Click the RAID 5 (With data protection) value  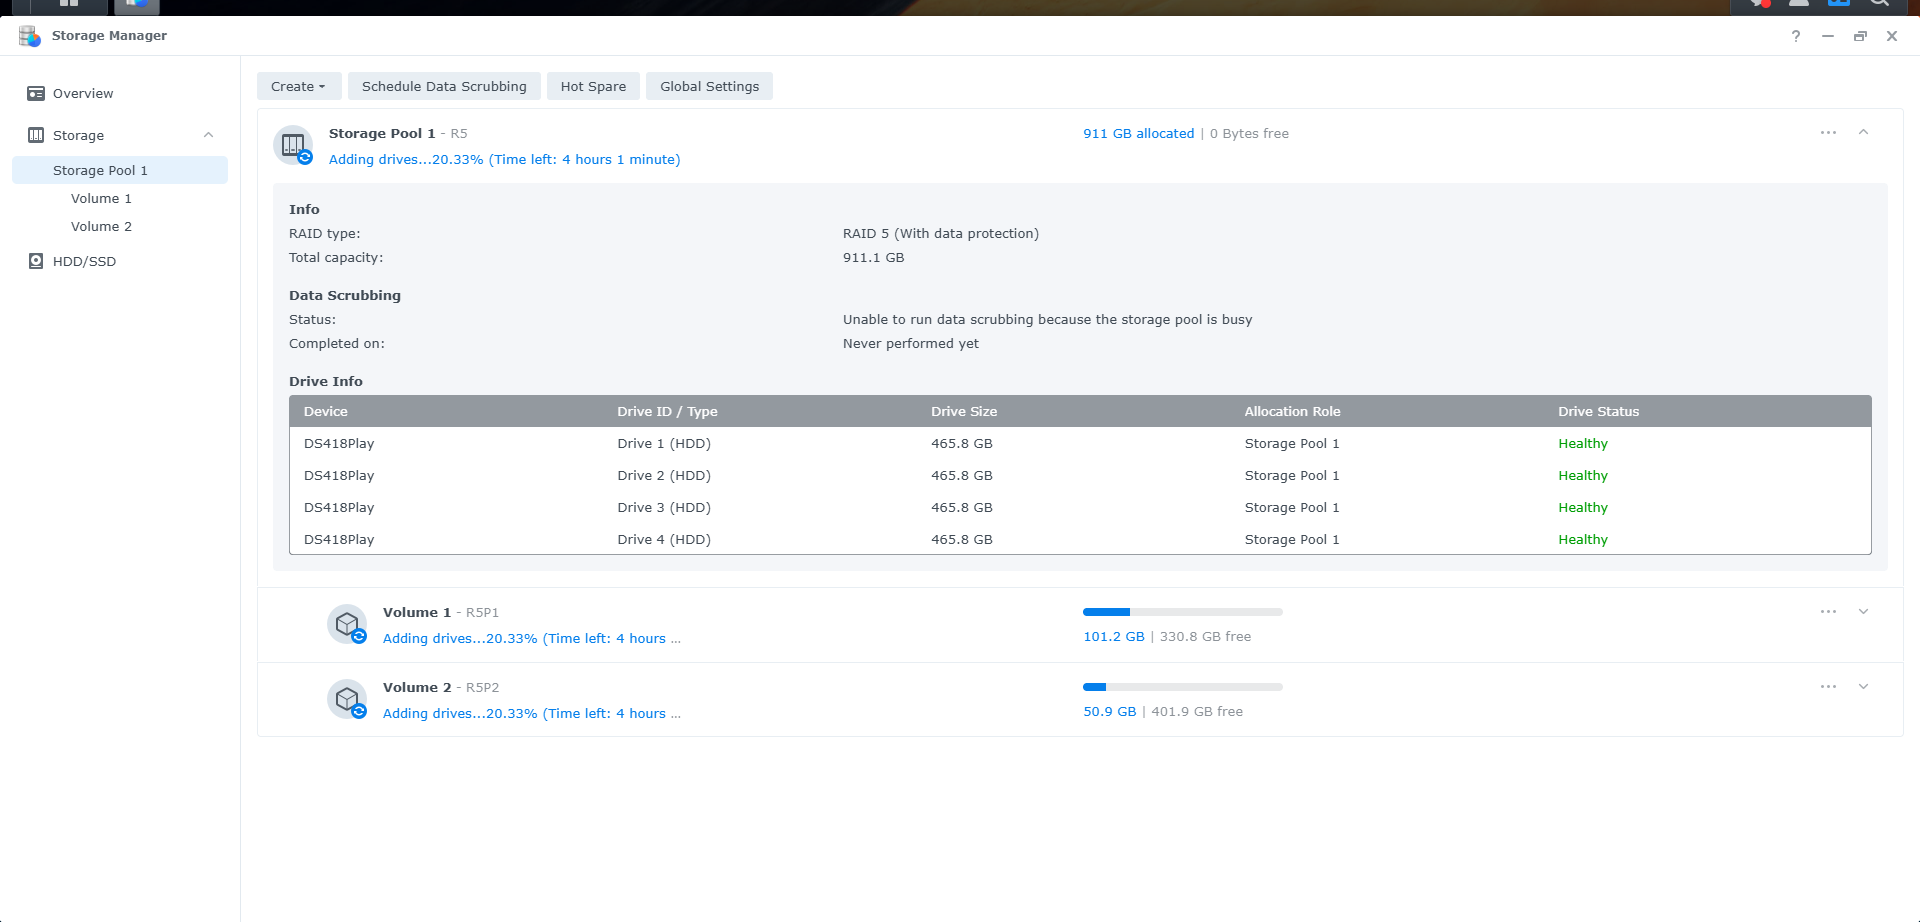(x=941, y=233)
